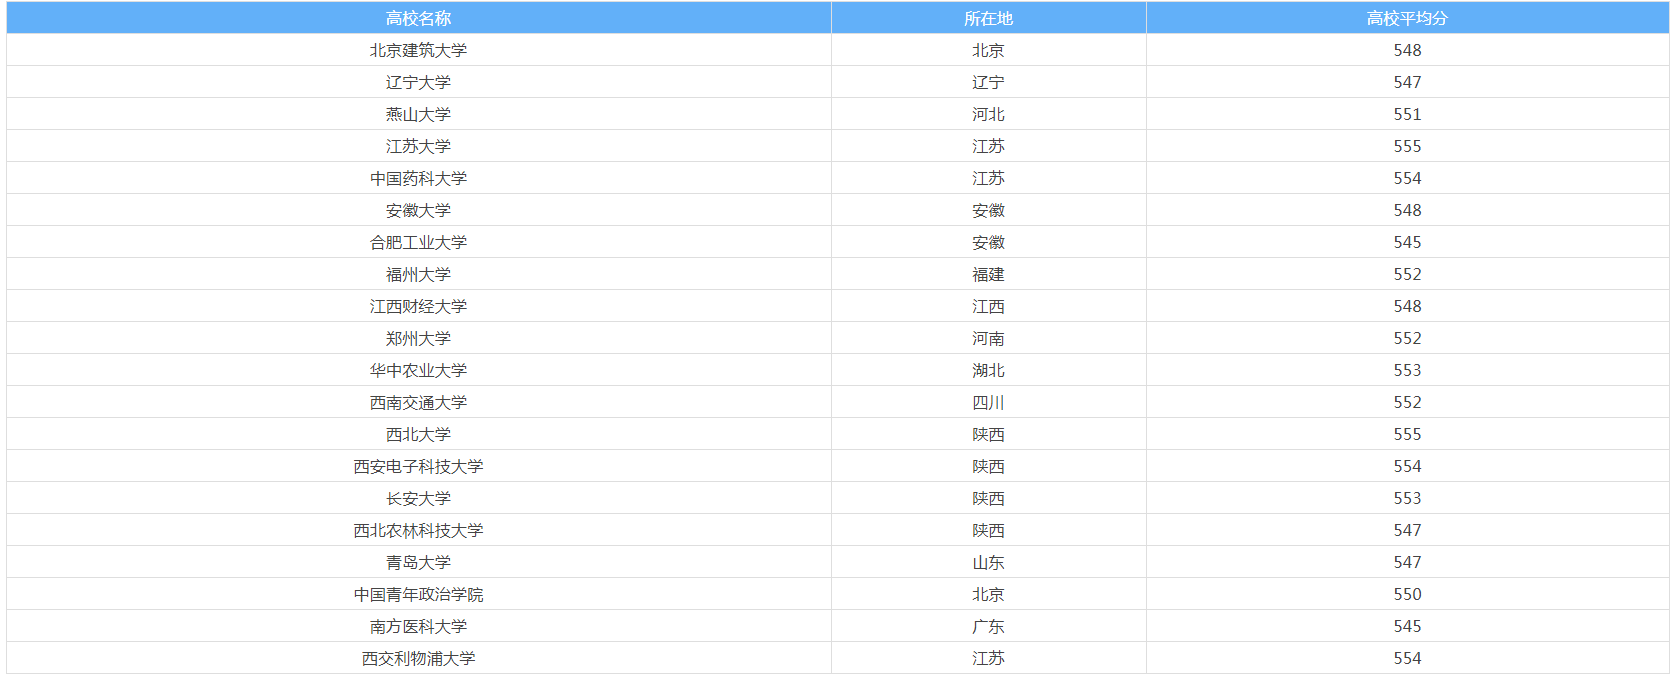
Task: Click score 547 in 西北农林科技大学 row
Action: point(1407,530)
